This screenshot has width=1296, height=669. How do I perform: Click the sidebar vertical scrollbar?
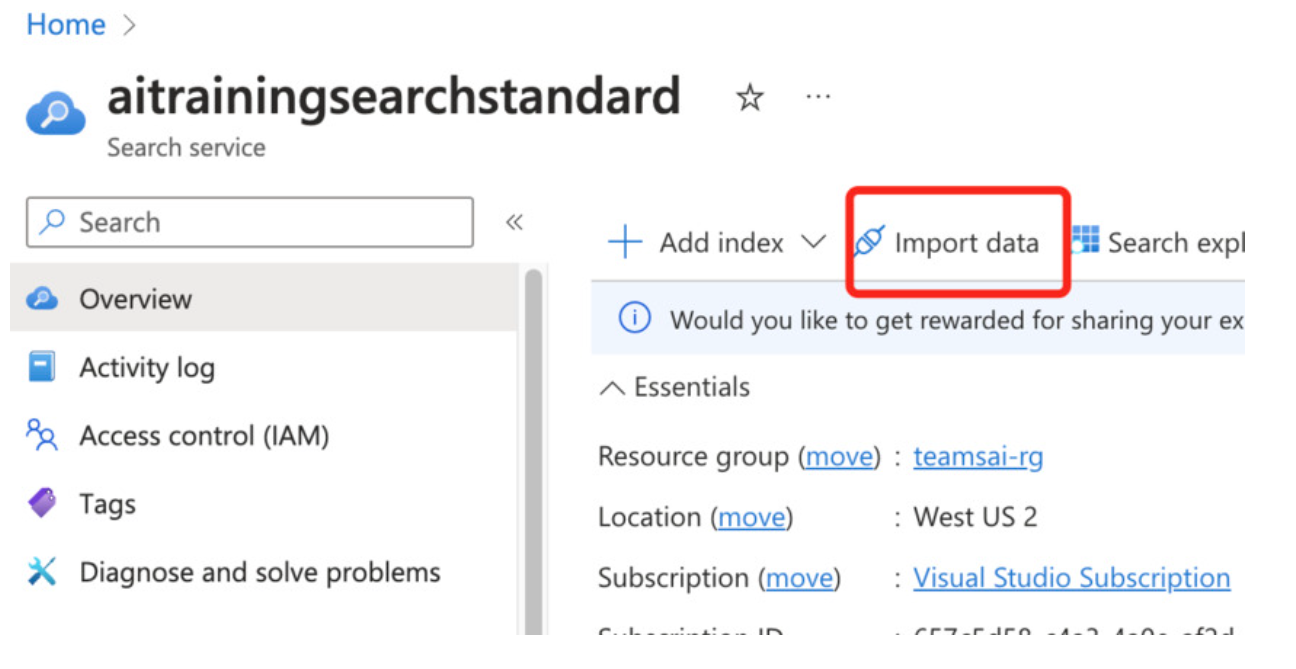(x=533, y=450)
